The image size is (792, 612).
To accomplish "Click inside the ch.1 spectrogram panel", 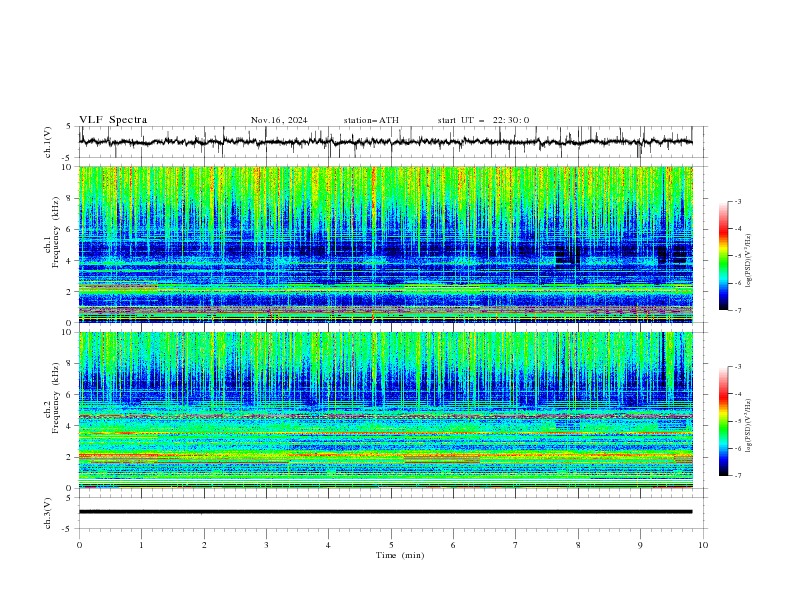I will (x=385, y=244).
